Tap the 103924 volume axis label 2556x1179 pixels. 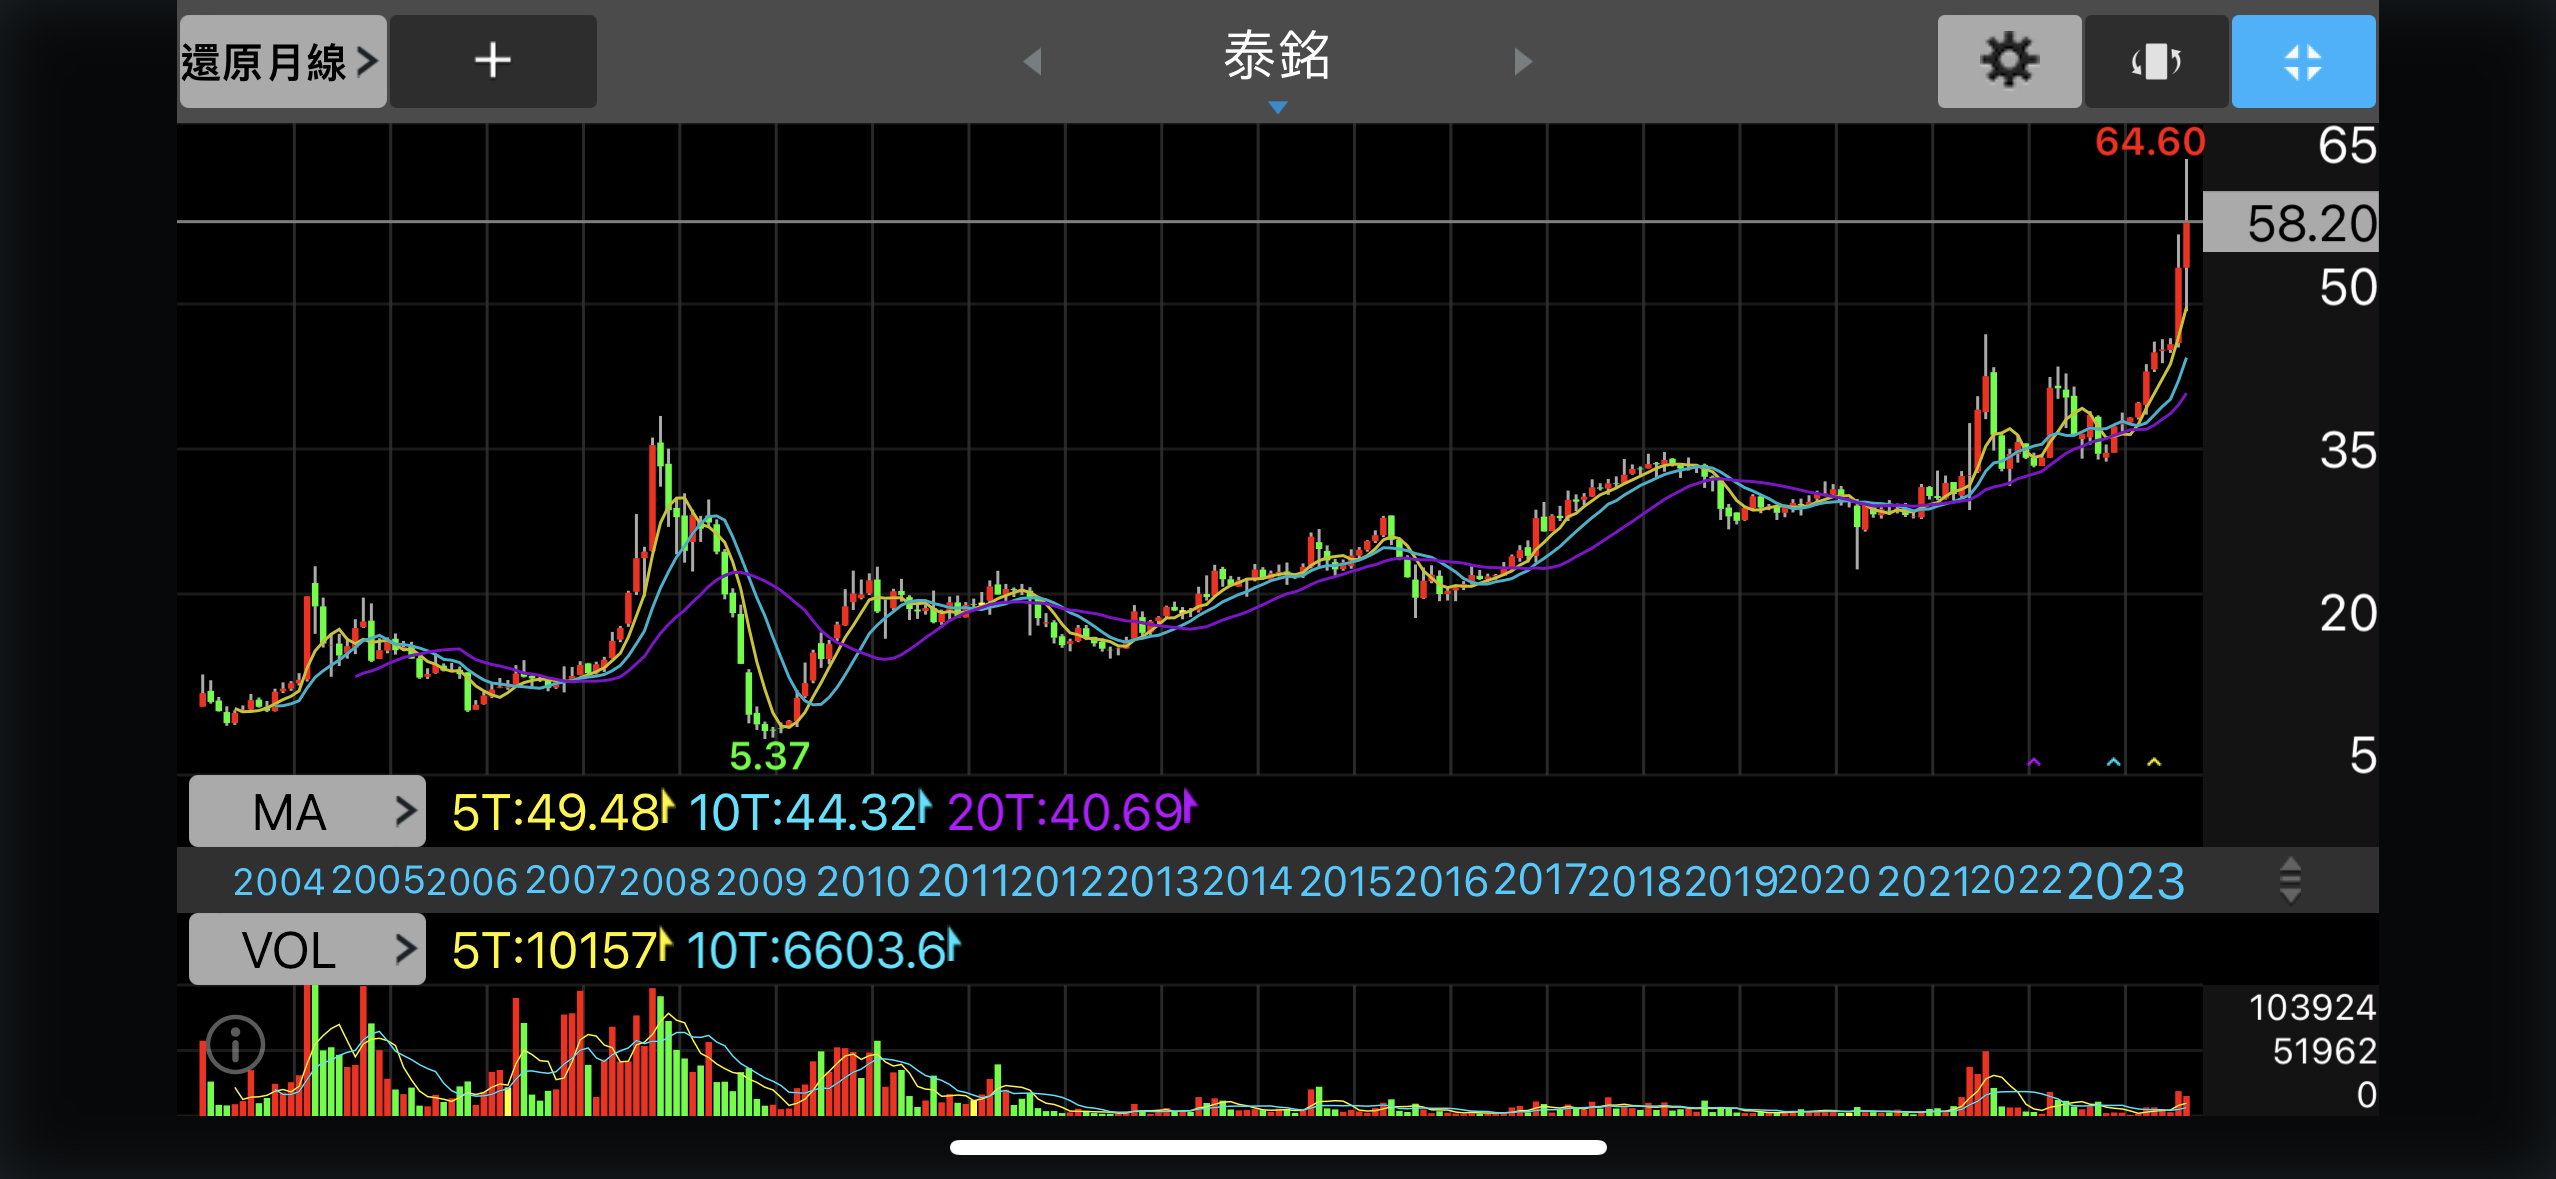coord(2312,1007)
